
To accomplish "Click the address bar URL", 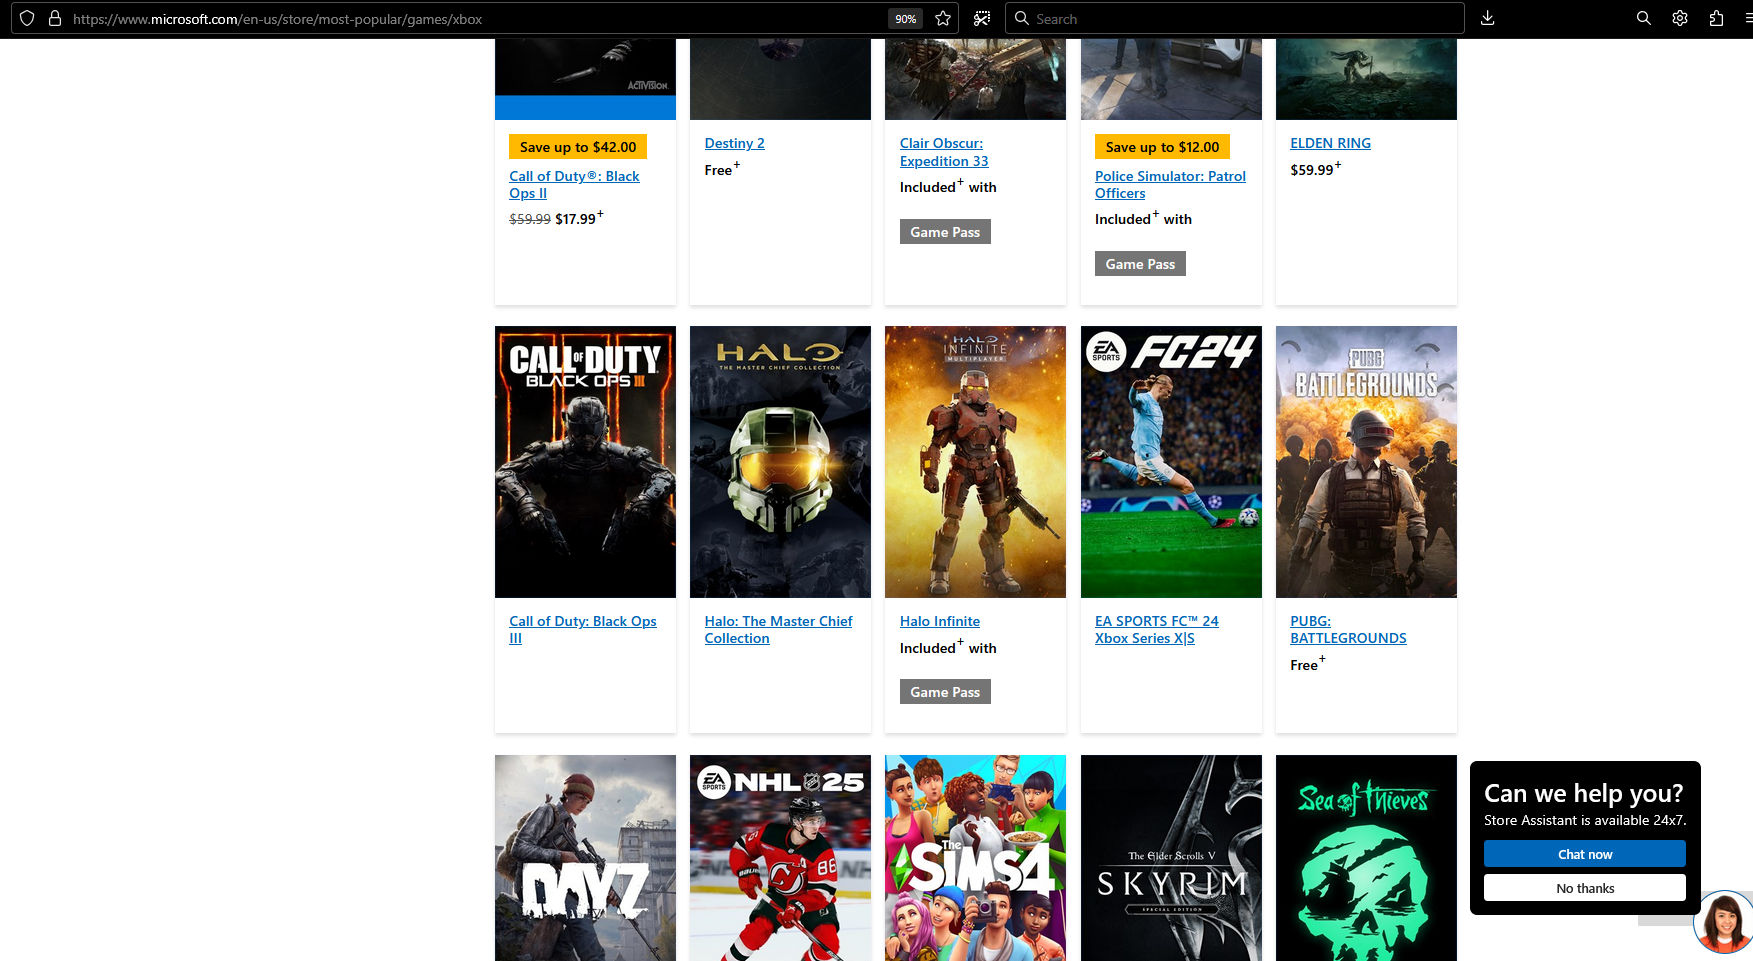I will 277,19.
